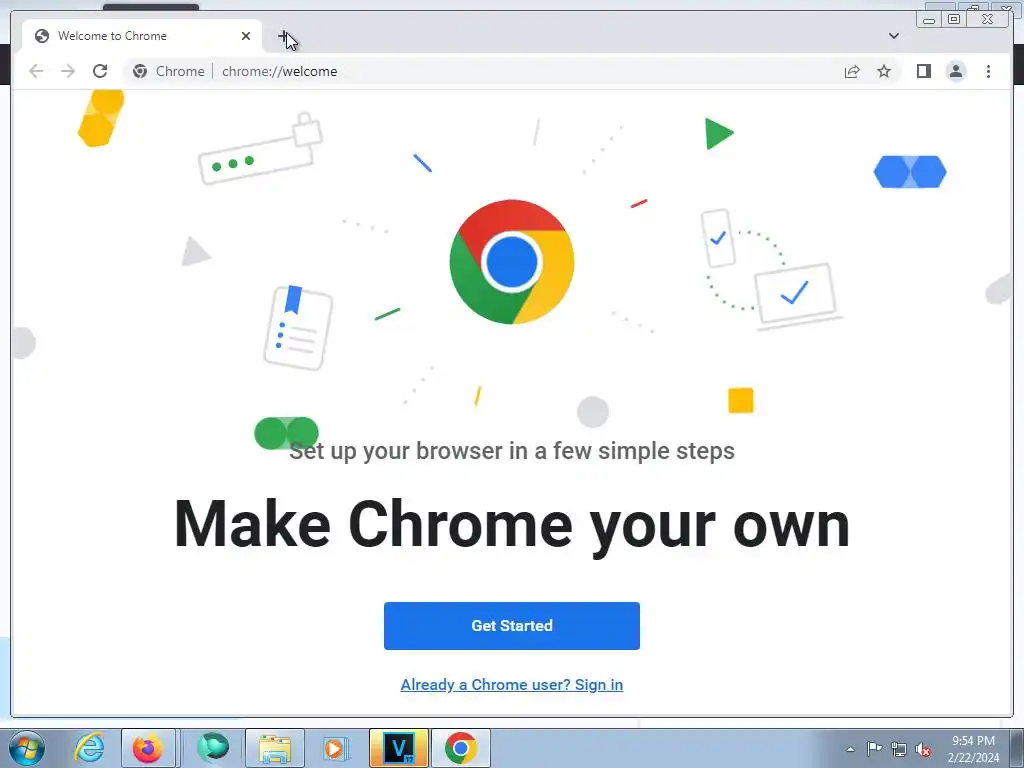Launch Internet Explorer from the taskbar

coord(89,748)
